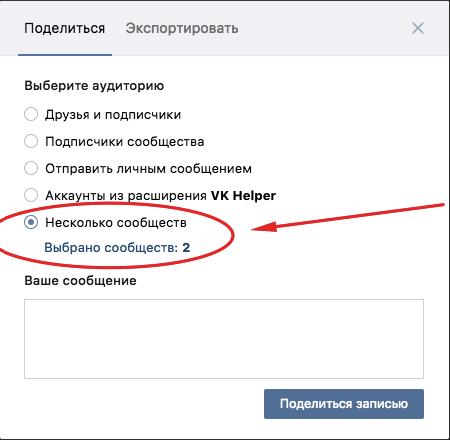Open the Поделиться tab
Image resolution: width=450 pixels, height=440 pixels.
tap(65, 28)
